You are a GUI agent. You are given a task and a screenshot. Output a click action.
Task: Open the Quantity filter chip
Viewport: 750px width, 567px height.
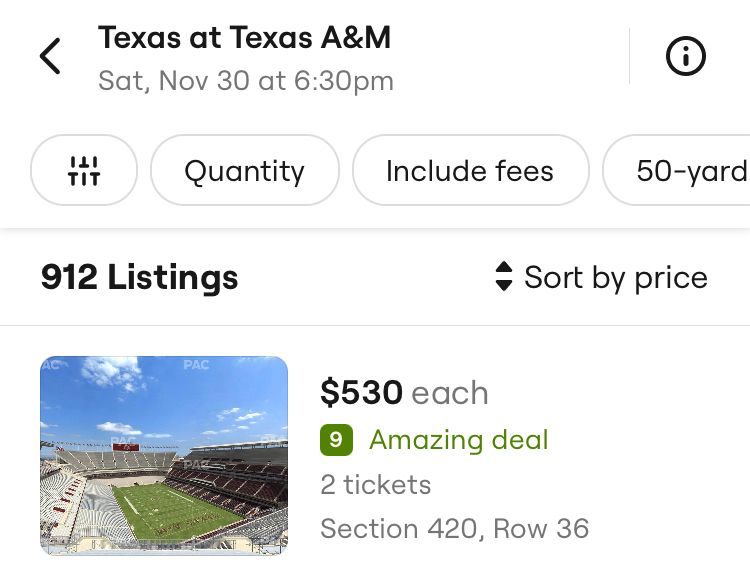coord(244,170)
